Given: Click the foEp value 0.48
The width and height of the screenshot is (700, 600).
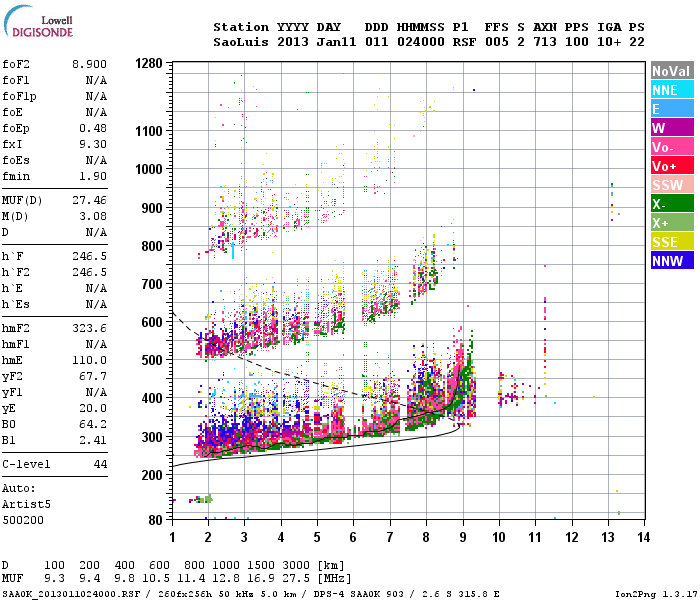Looking at the screenshot, I should [x=93, y=129].
